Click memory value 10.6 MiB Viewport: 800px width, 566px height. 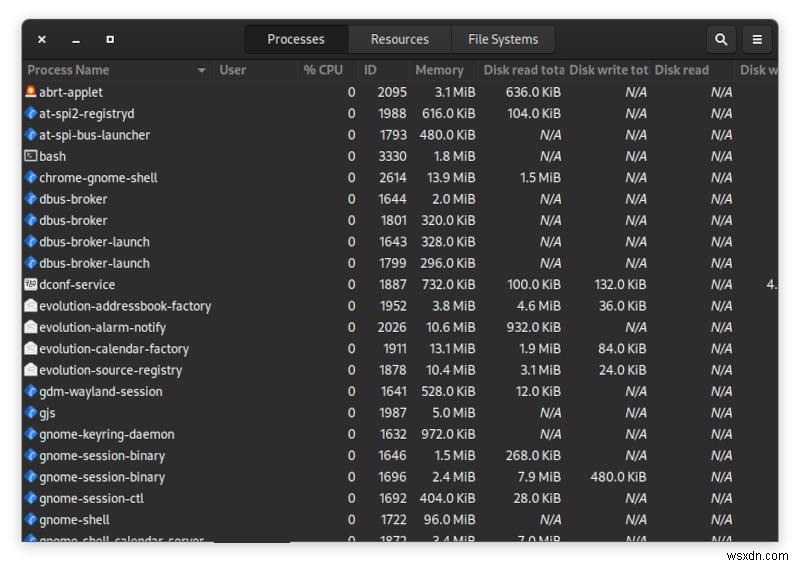(451, 327)
